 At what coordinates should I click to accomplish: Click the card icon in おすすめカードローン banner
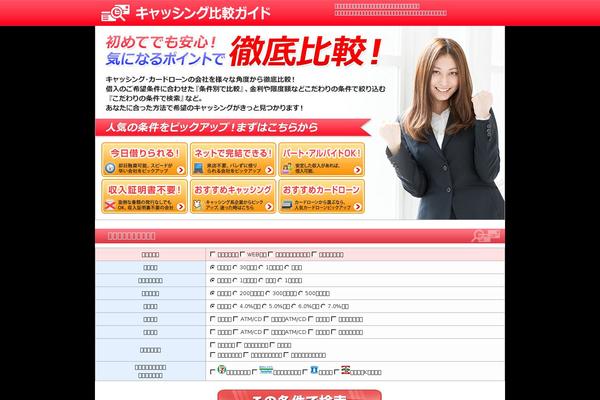(287, 205)
